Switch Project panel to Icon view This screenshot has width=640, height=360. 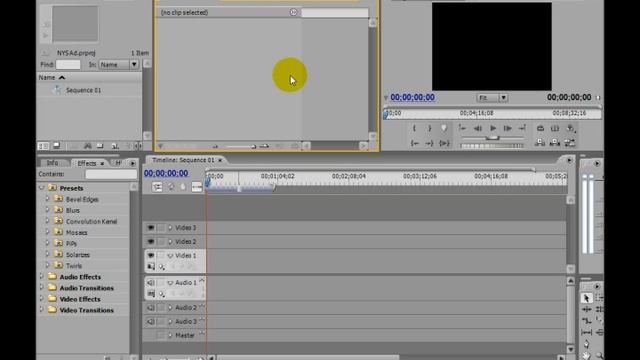[57, 146]
